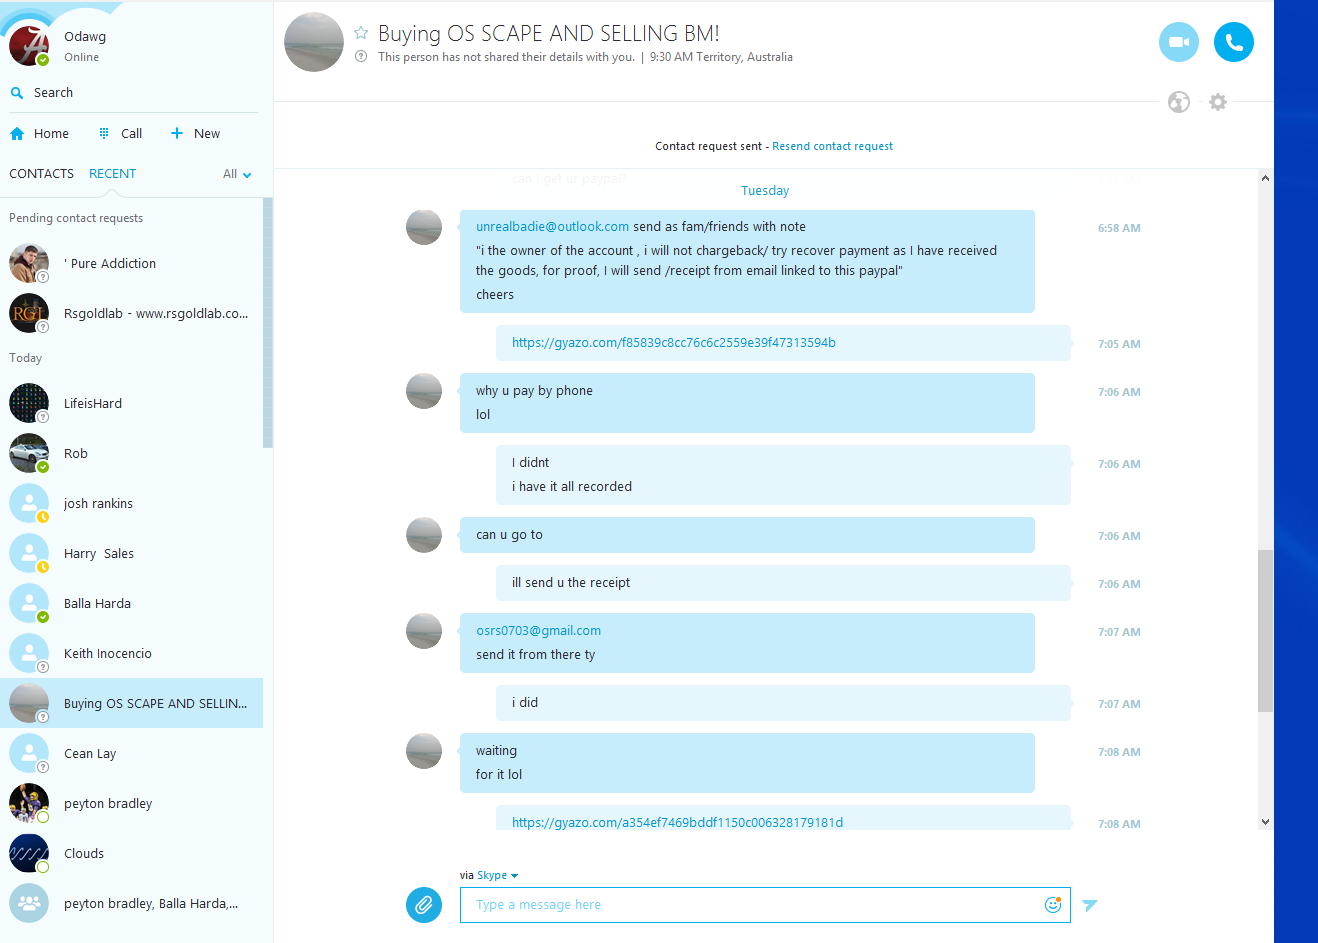
Task: Click the Pending contact requests header
Action: click(76, 218)
